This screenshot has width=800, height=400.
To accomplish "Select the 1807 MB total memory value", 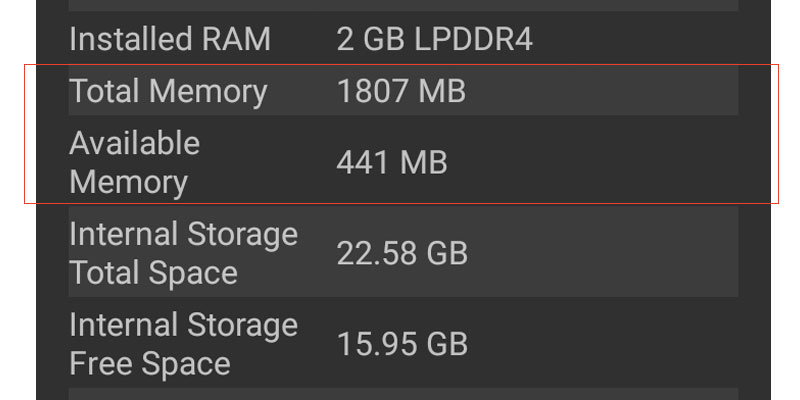I will point(401,91).
